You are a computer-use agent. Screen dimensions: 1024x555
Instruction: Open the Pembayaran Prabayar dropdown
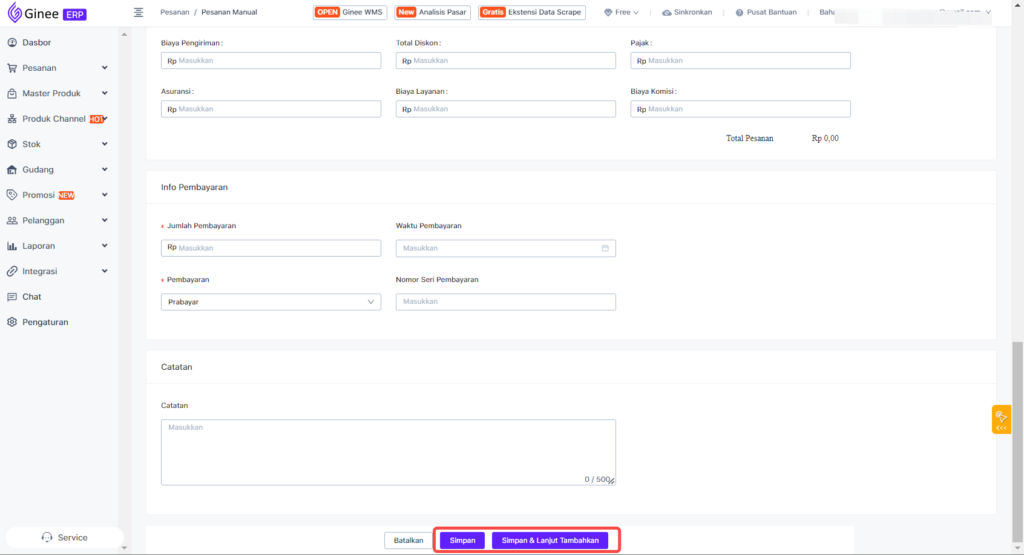coord(271,302)
